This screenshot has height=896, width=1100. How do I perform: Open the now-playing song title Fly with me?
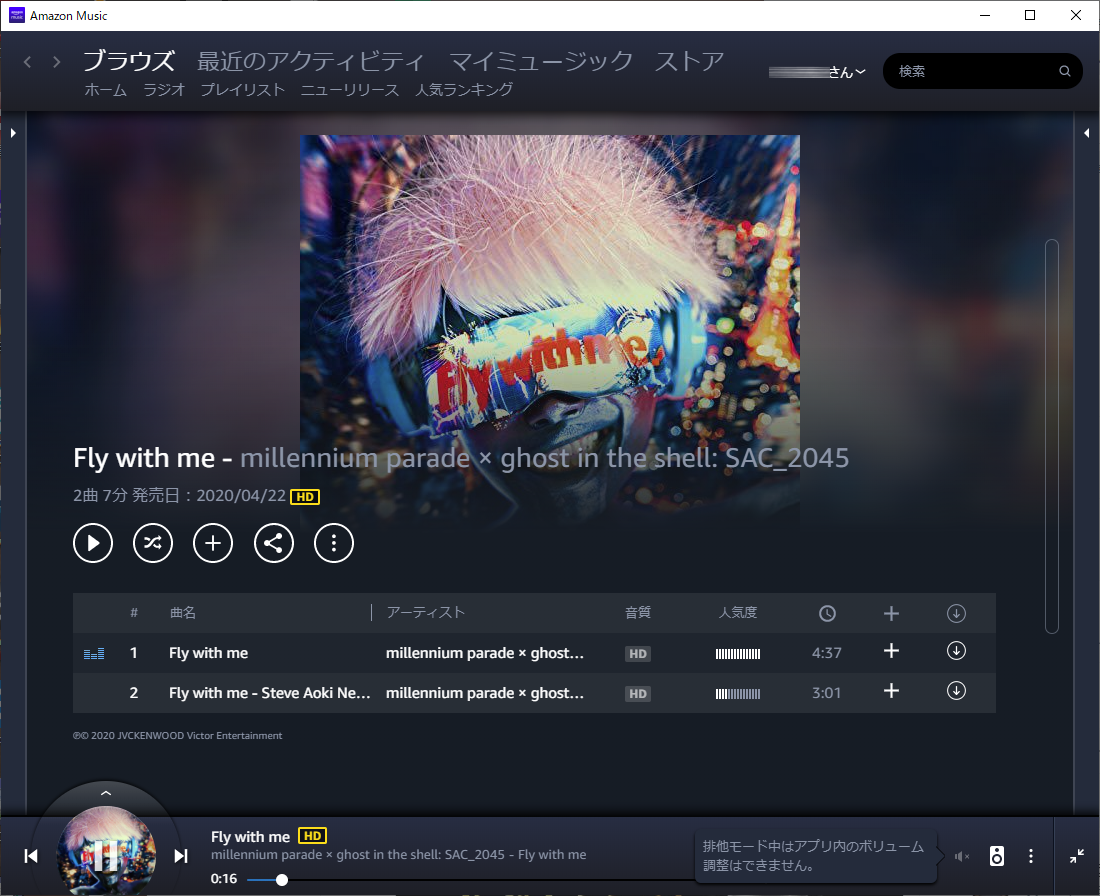click(250, 837)
